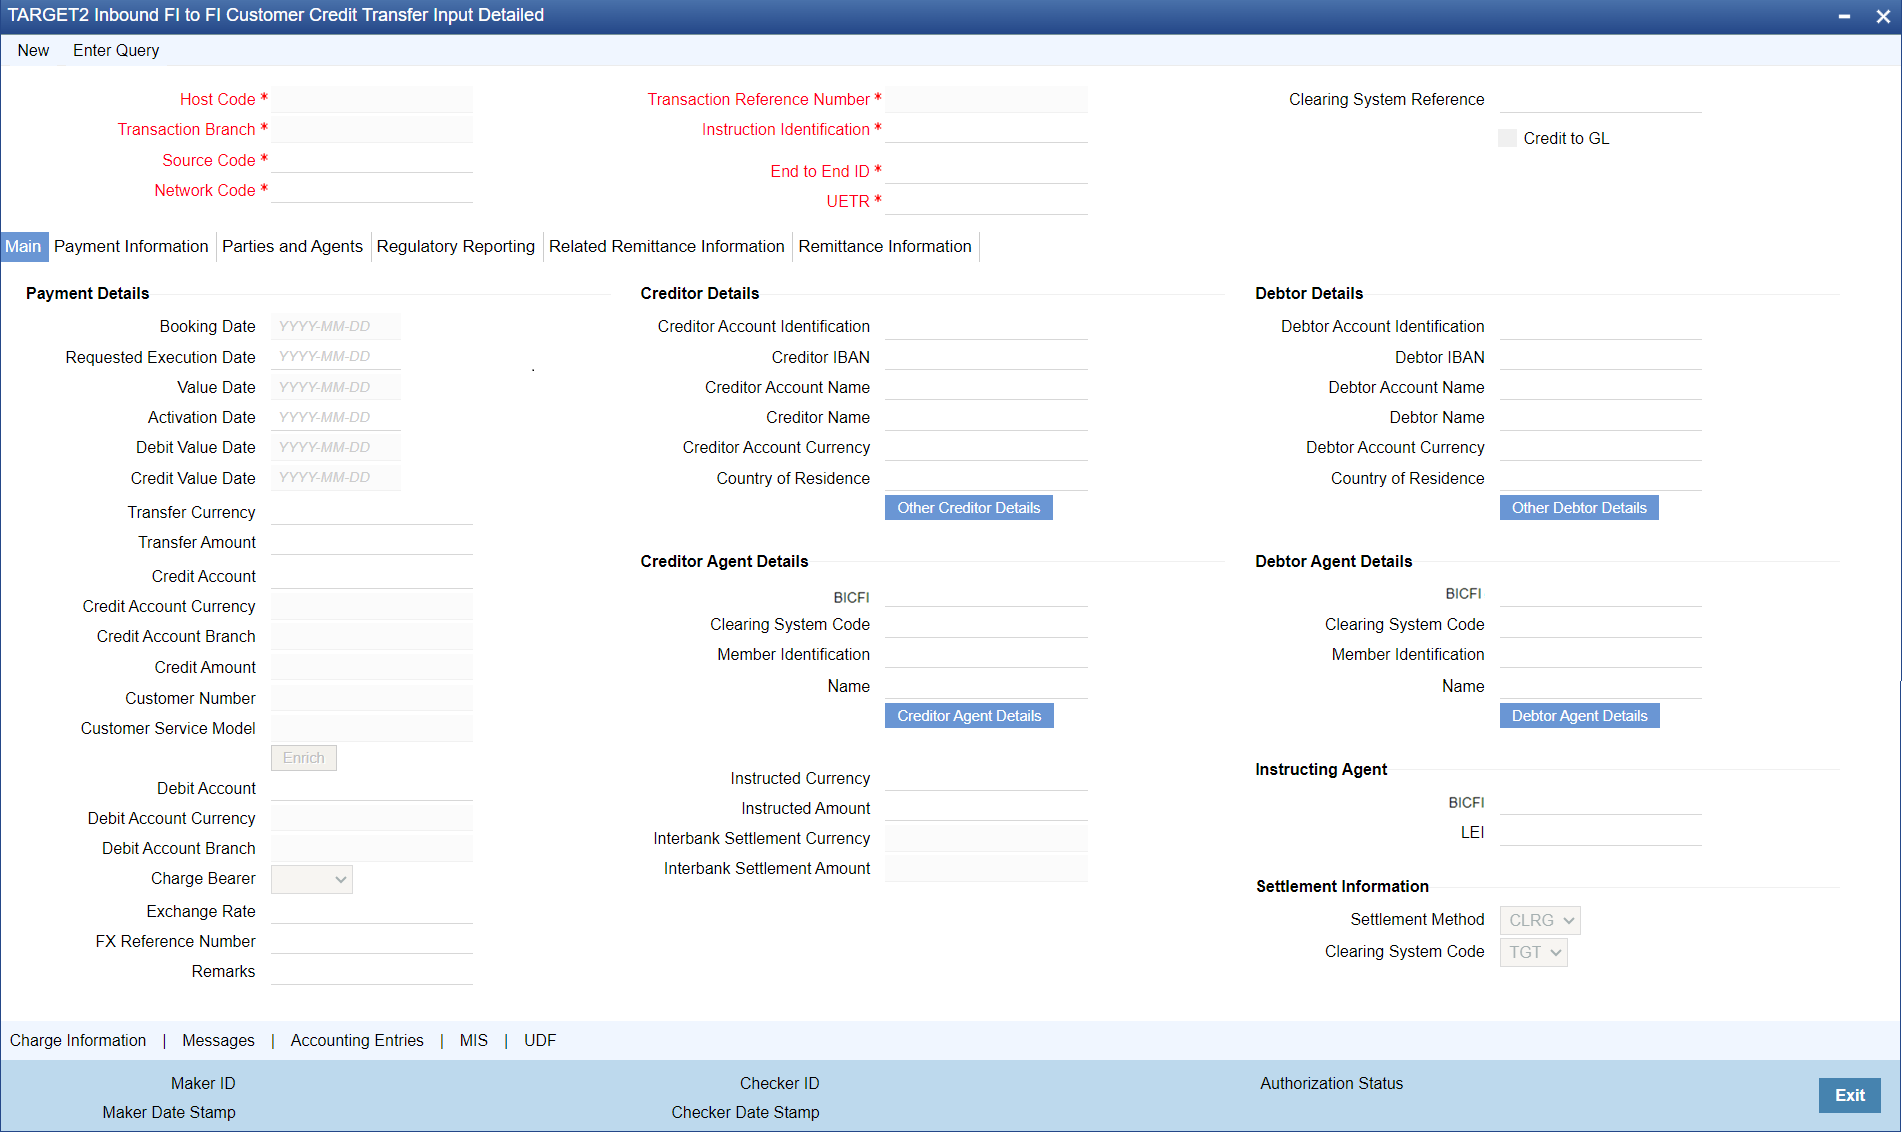Open the Messages link
This screenshot has width=1904, height=1135.
[218, 1041]
